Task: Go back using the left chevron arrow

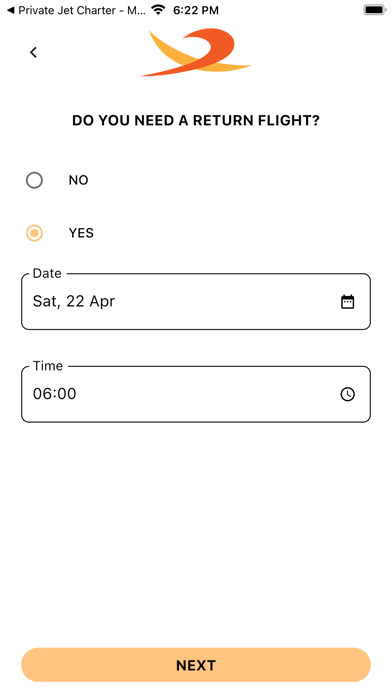Action: click(33, 52)
